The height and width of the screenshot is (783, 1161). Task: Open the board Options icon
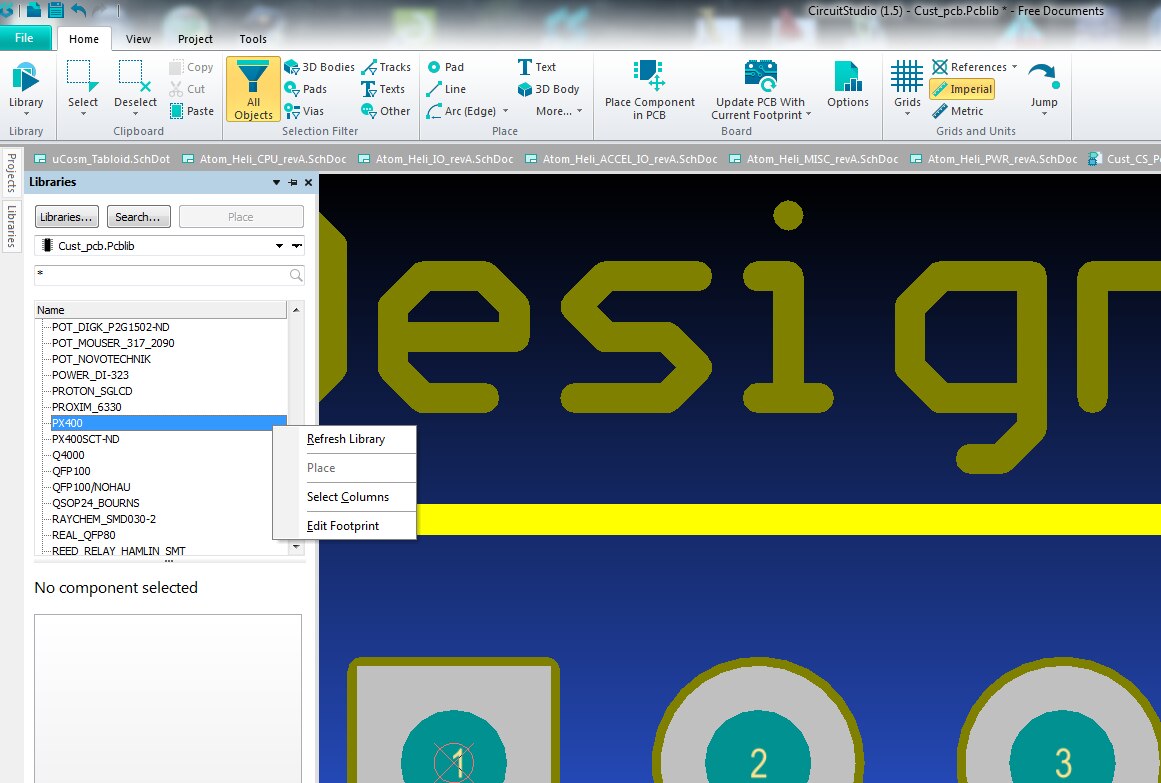point(847,76)
